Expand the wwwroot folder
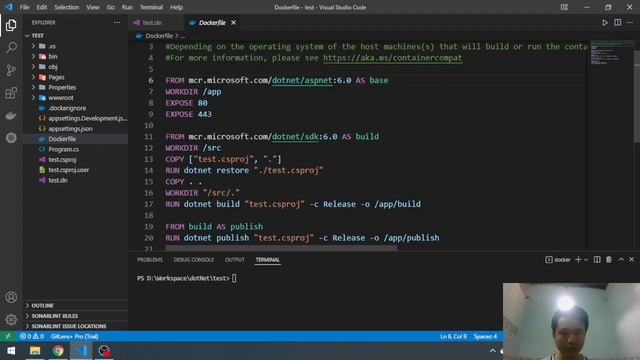 pos(33,98)
